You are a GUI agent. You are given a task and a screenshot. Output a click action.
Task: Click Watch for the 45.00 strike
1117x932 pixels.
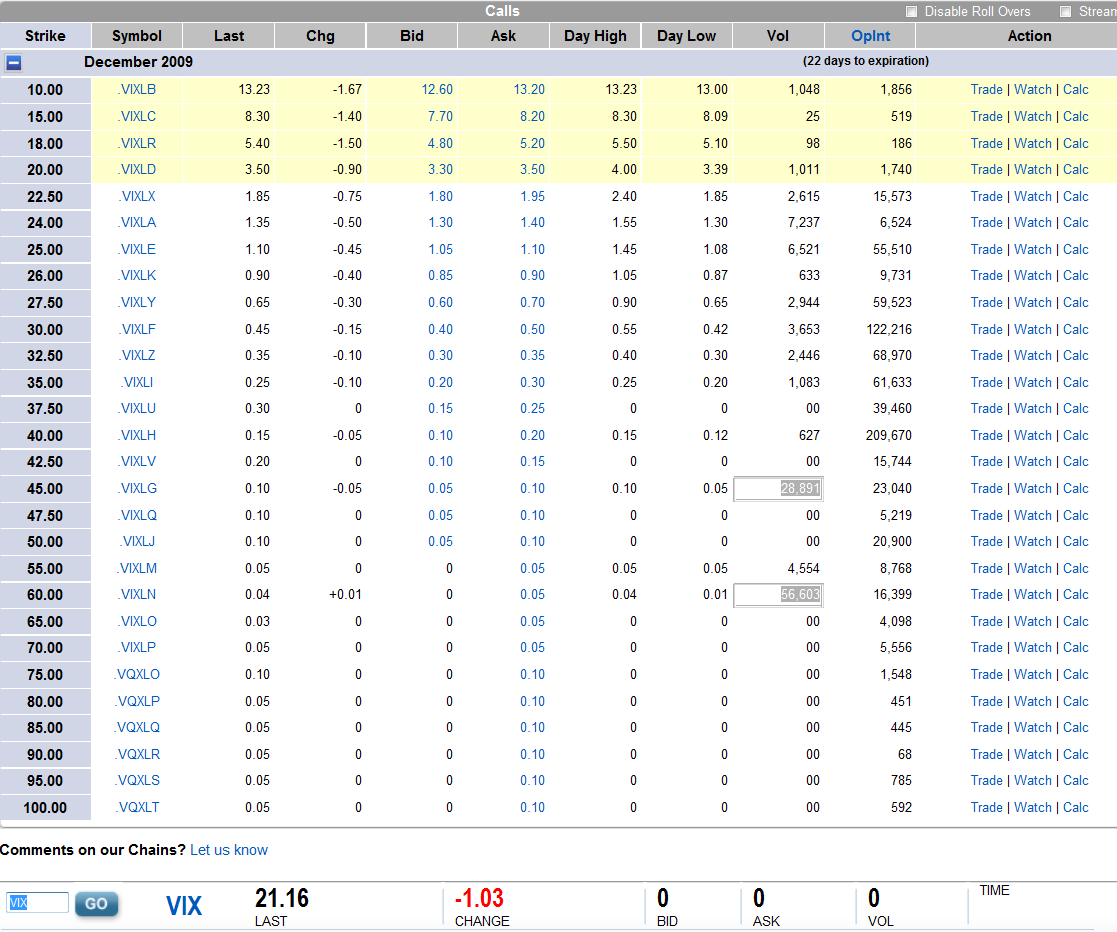click(1033, 489)
